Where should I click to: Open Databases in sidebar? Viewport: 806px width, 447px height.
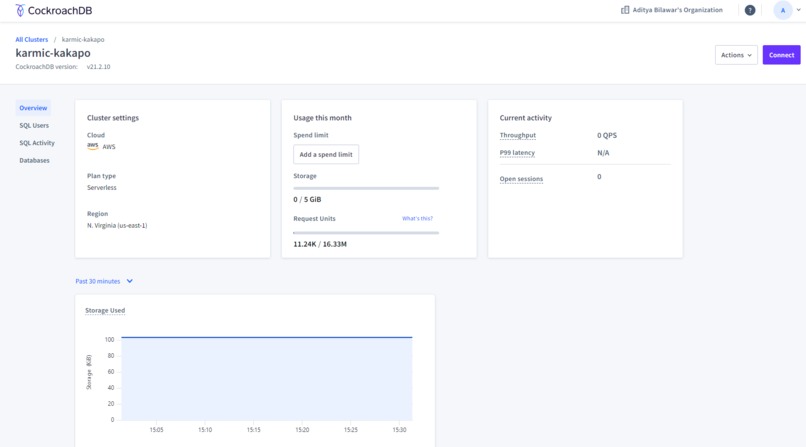point(34,160)
